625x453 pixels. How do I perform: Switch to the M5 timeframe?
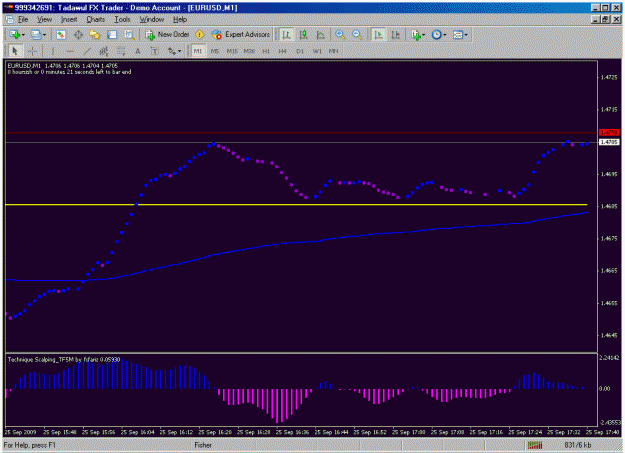[x=215, y=51]
